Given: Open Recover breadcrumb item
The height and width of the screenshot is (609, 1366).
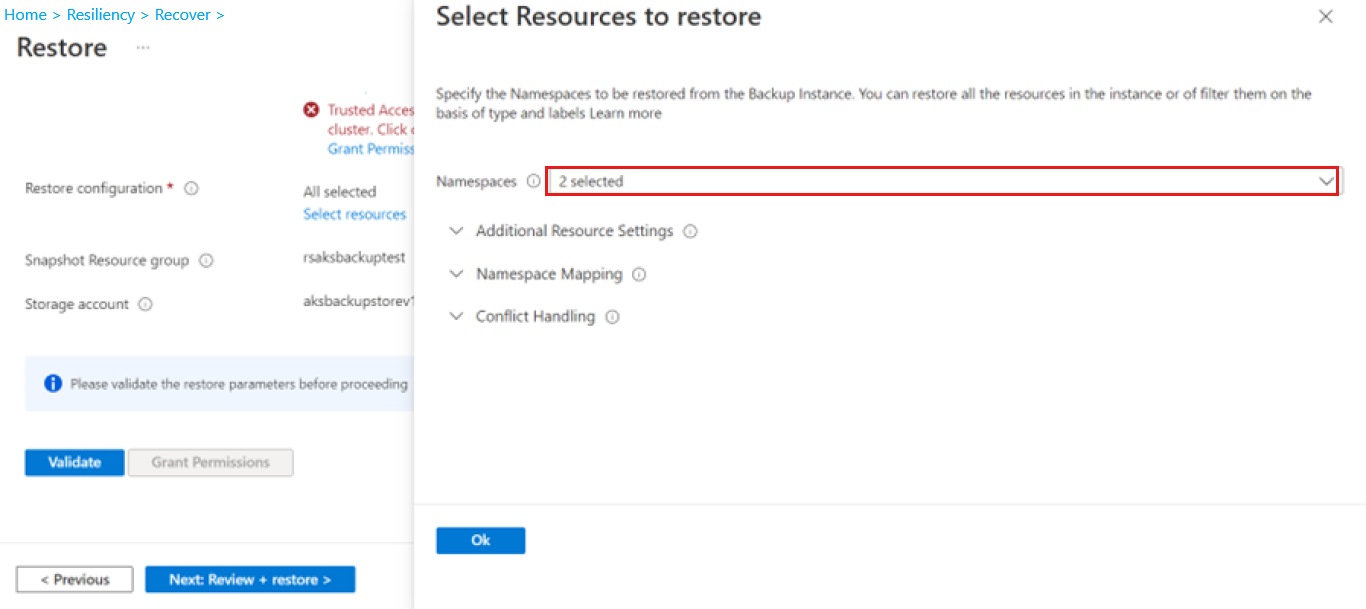Looking at the screenshot, I should point(183,15).
